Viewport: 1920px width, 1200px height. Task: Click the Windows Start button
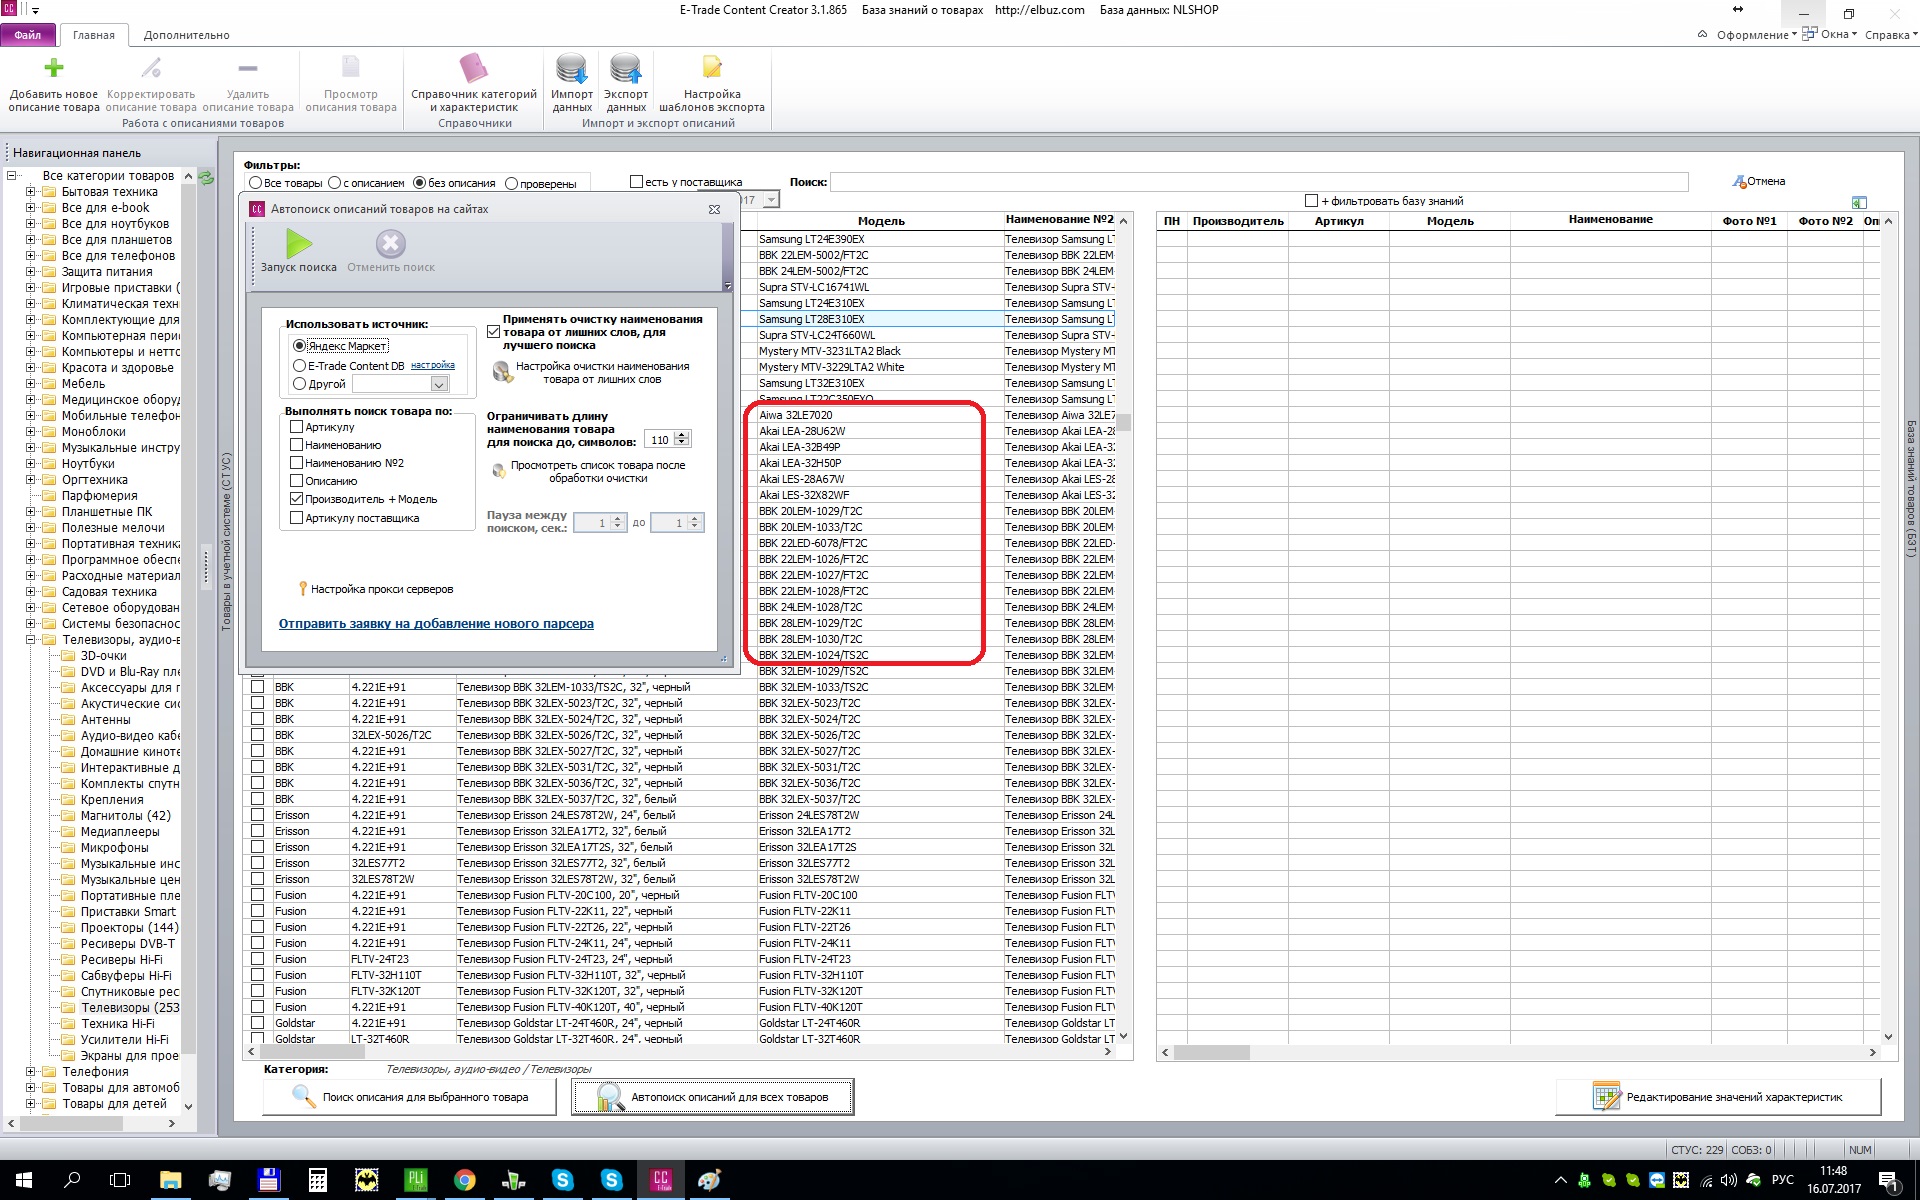pyautogui.click(x=23, y=1180)
